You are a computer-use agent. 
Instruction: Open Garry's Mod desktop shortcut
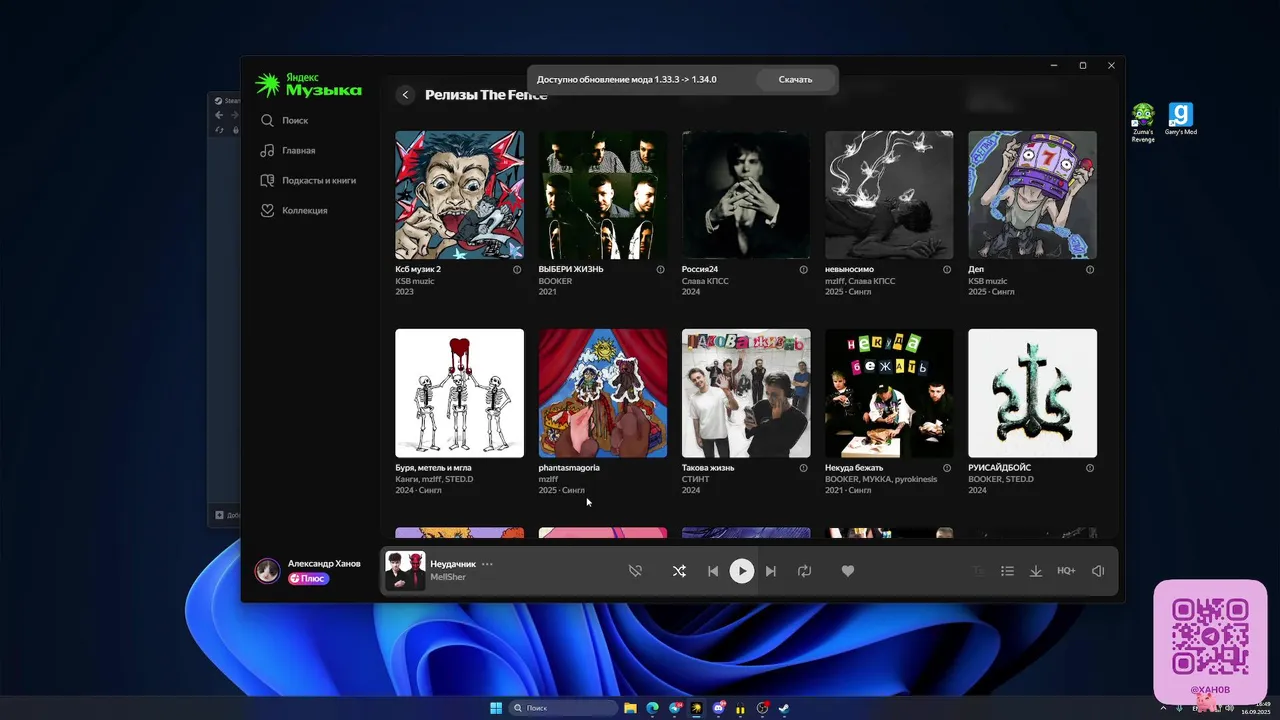point(1181,119)
